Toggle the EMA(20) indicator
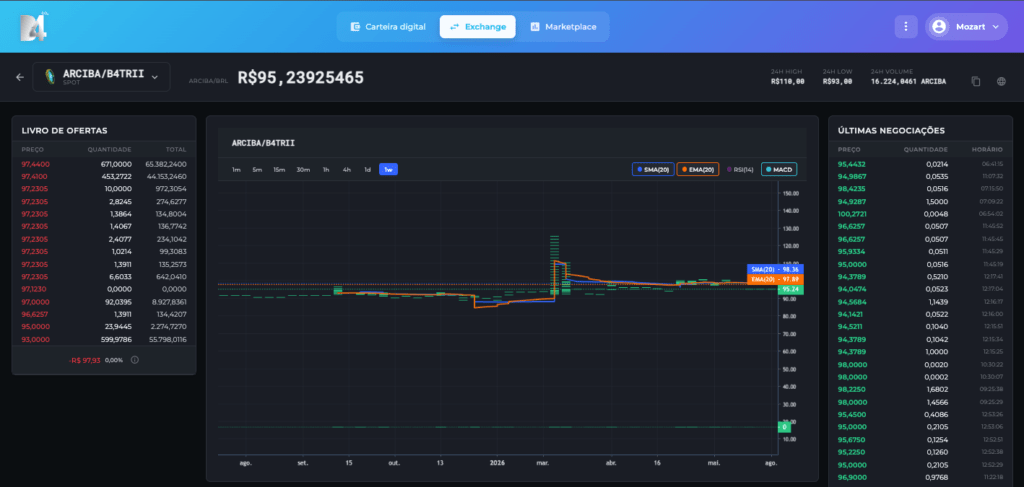Viewport: 1024px width, 487px height. click(x=697, y=170)
